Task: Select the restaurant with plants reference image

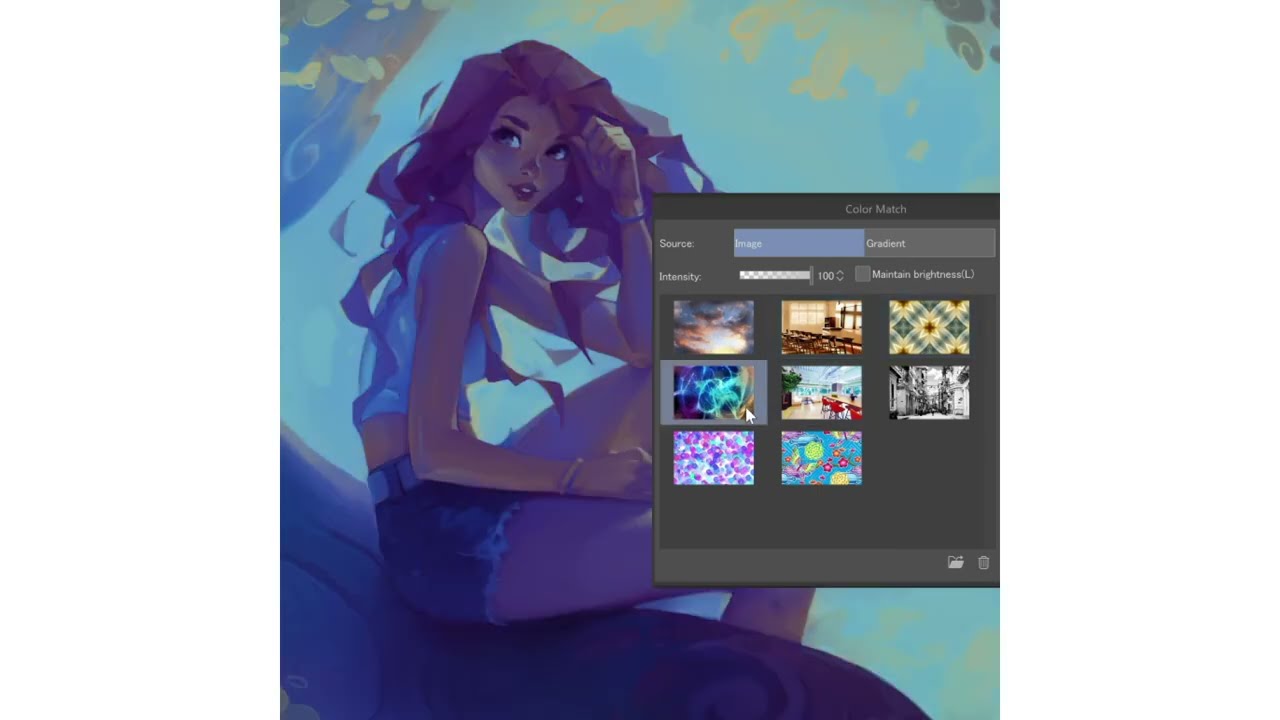Action: tap(821, 392)
